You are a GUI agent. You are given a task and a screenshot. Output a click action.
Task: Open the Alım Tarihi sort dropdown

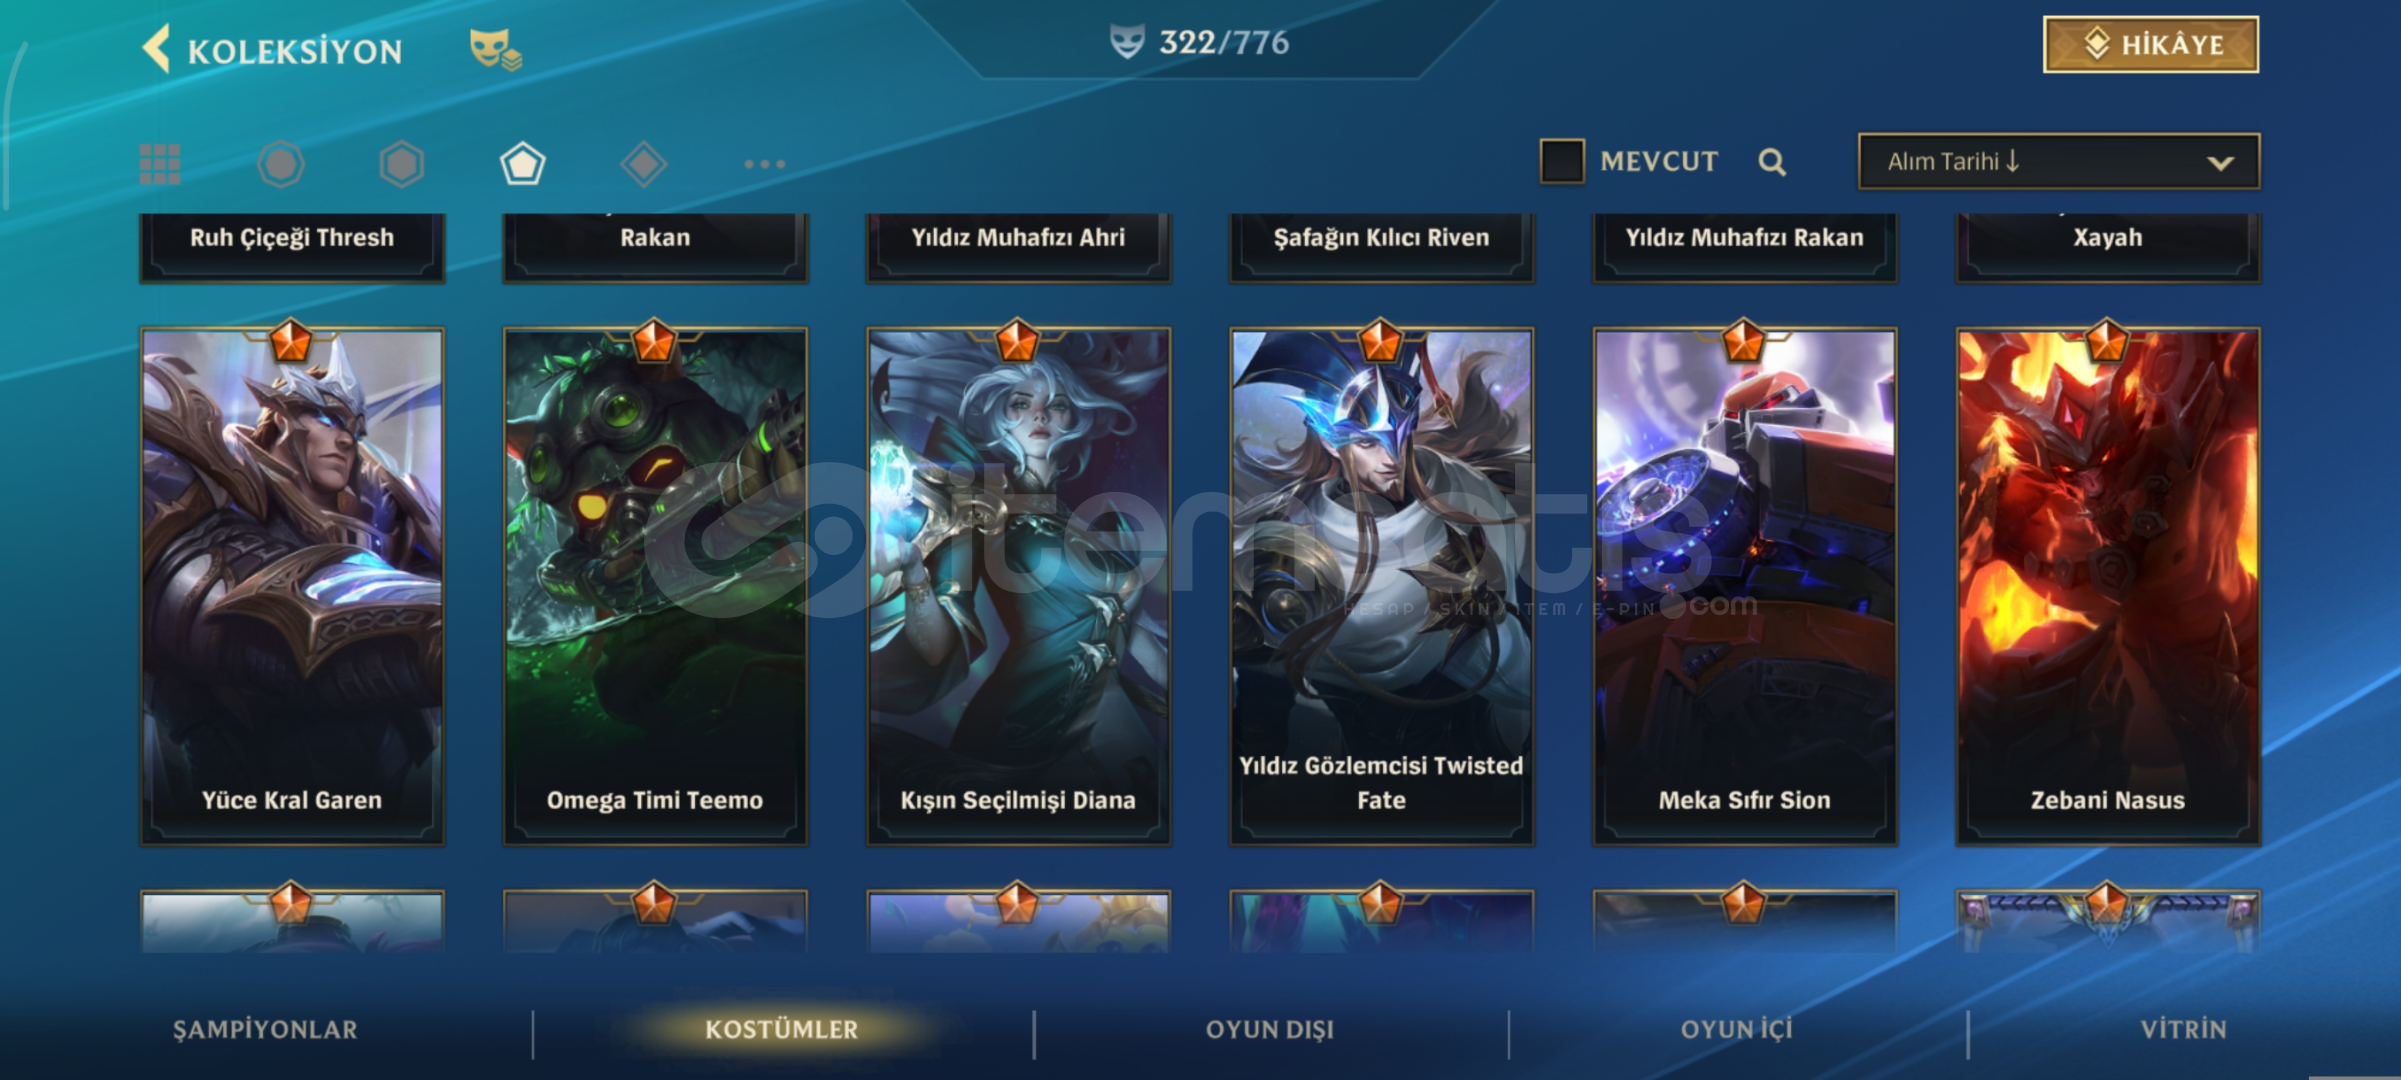[2059, 162]
